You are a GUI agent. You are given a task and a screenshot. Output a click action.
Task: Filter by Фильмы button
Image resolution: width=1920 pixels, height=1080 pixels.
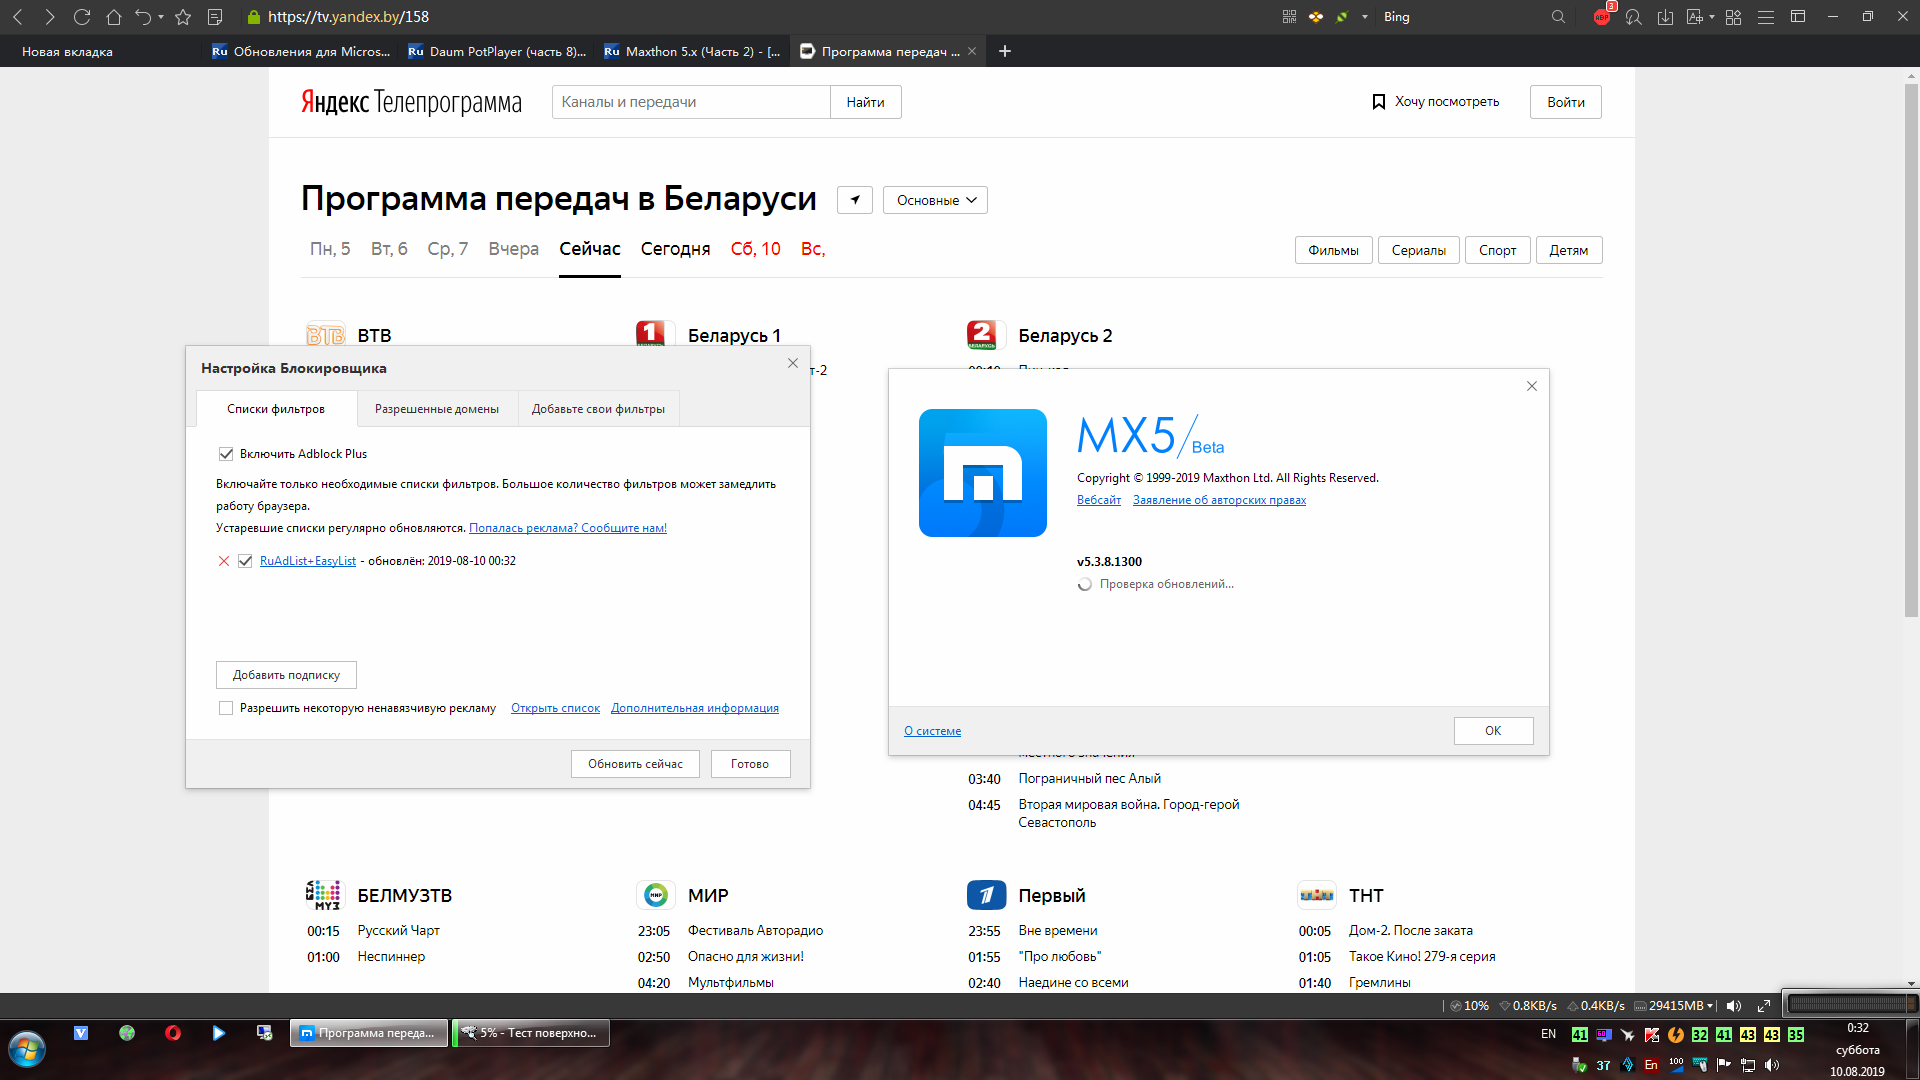click(1334, 250)
